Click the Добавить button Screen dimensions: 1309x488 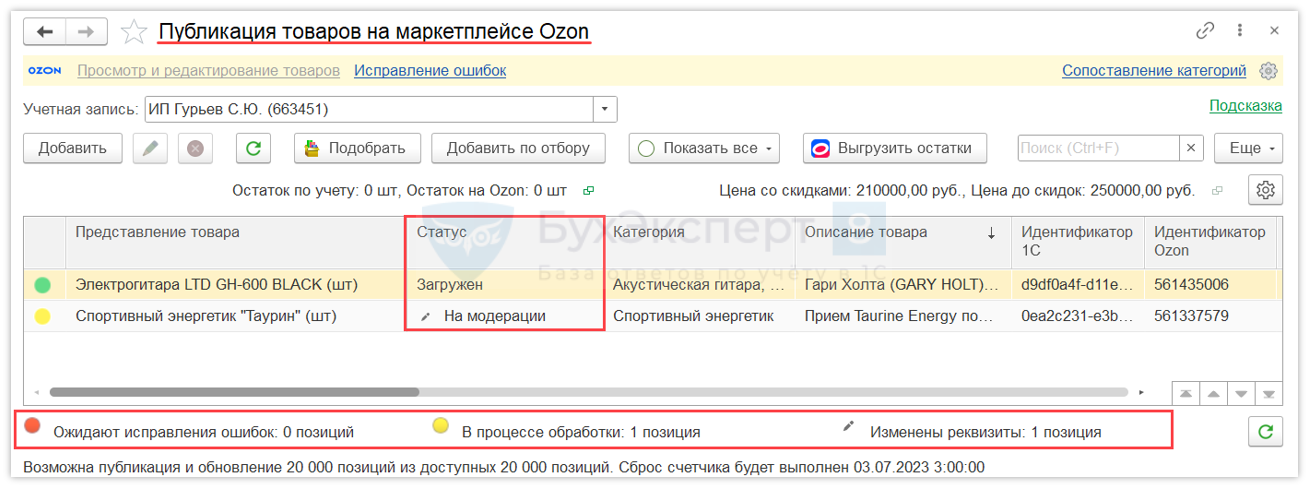pyautogui.click(x=72, y=148)
